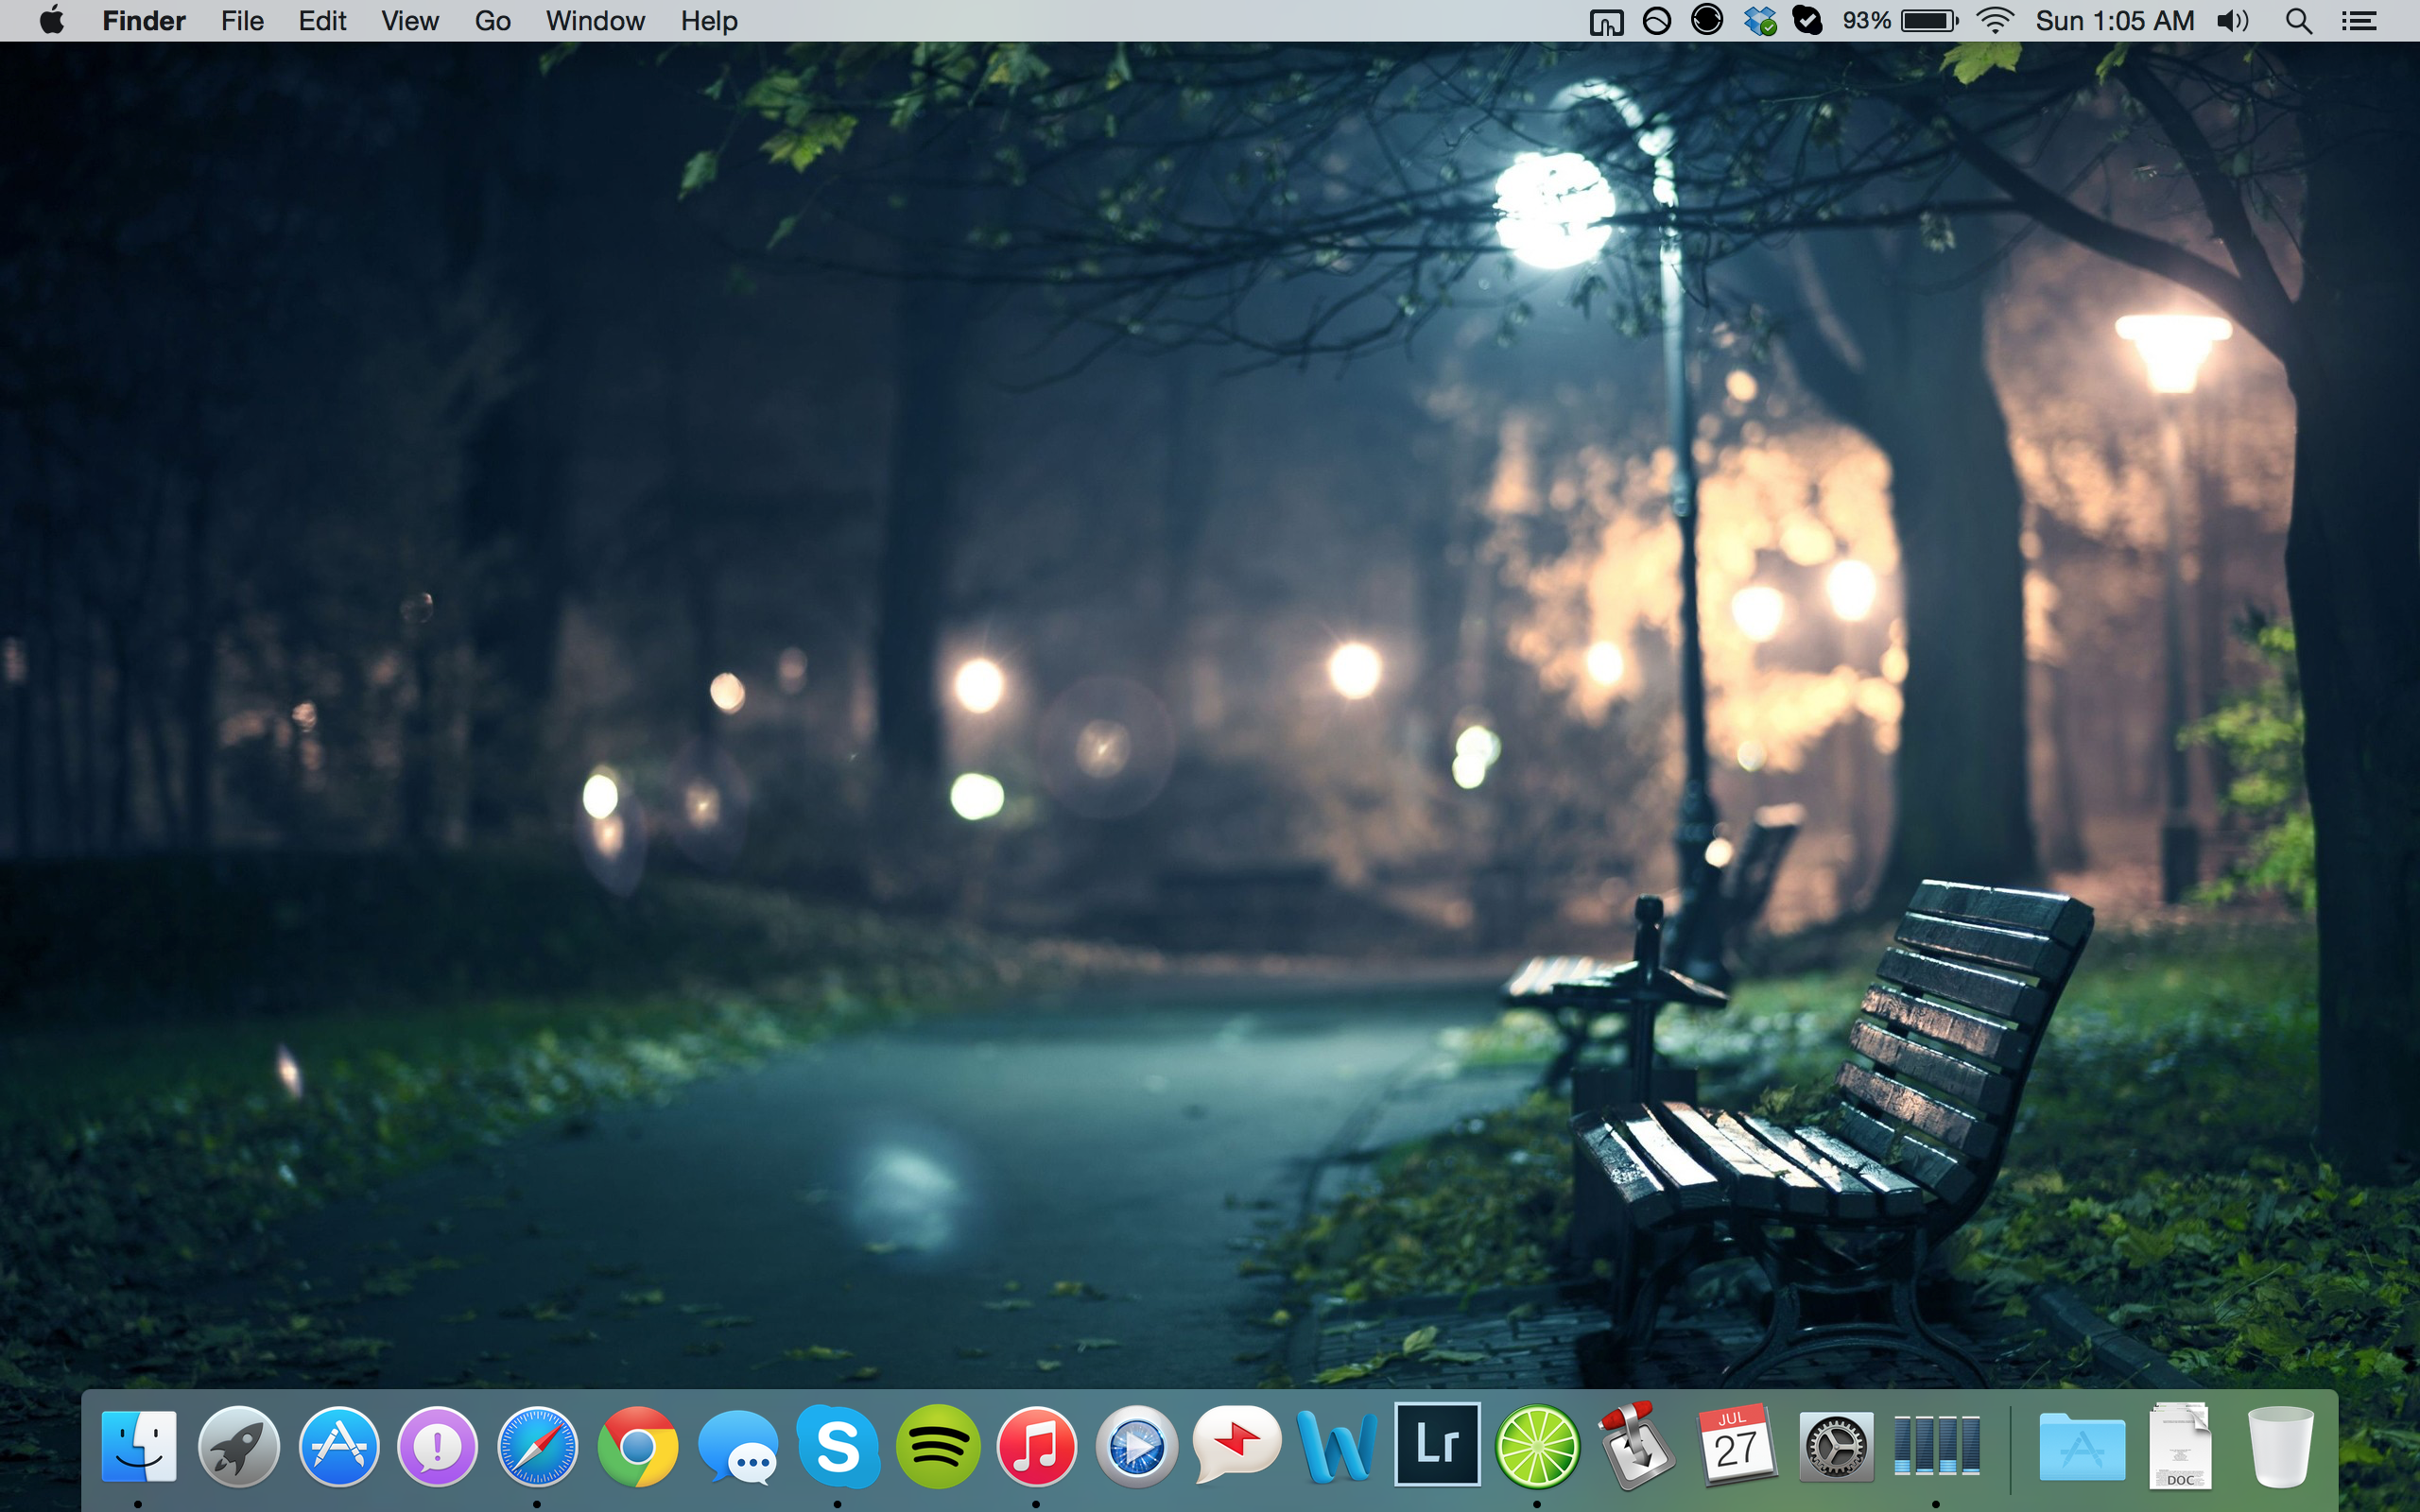Open the Go menu
Screen dimensions: 2420x1512
tap(492, 21)
